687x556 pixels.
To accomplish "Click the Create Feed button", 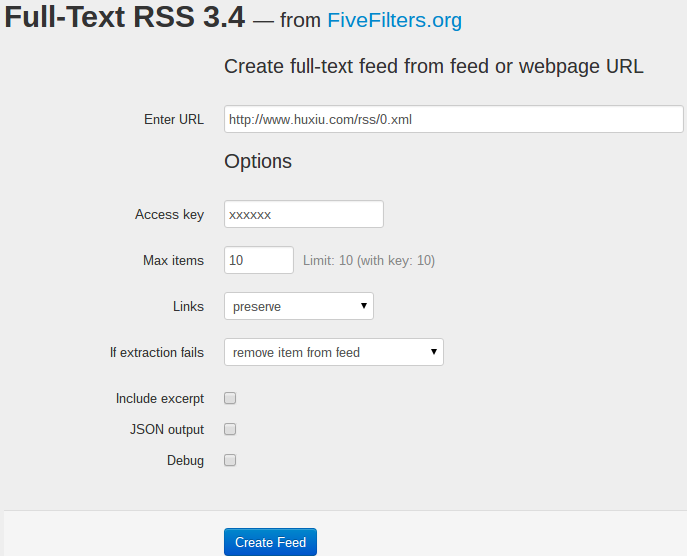I will tap(270, 542).
